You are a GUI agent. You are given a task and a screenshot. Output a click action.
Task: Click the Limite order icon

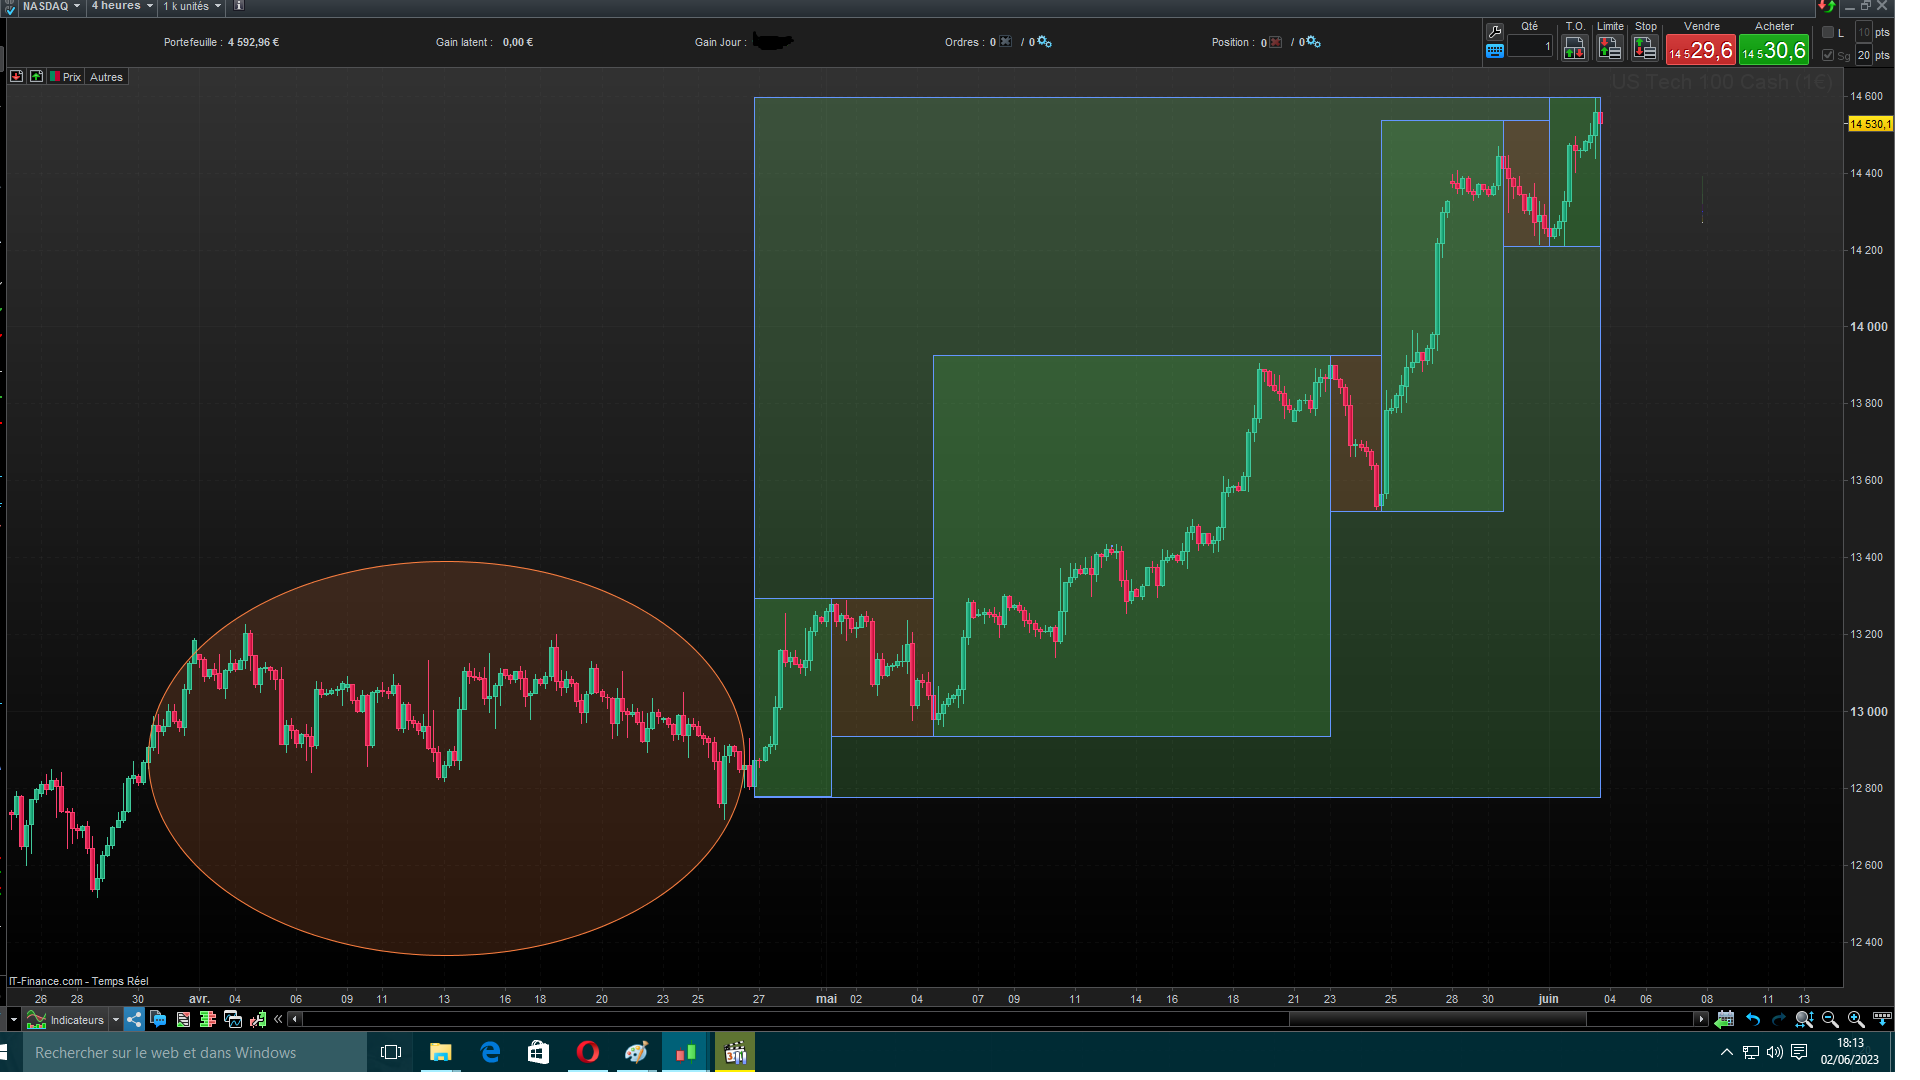1609,48
